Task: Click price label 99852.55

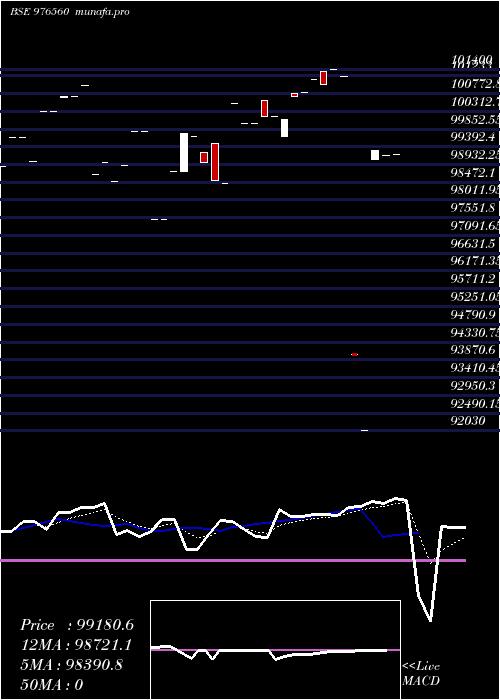Action: click(475, 120)
